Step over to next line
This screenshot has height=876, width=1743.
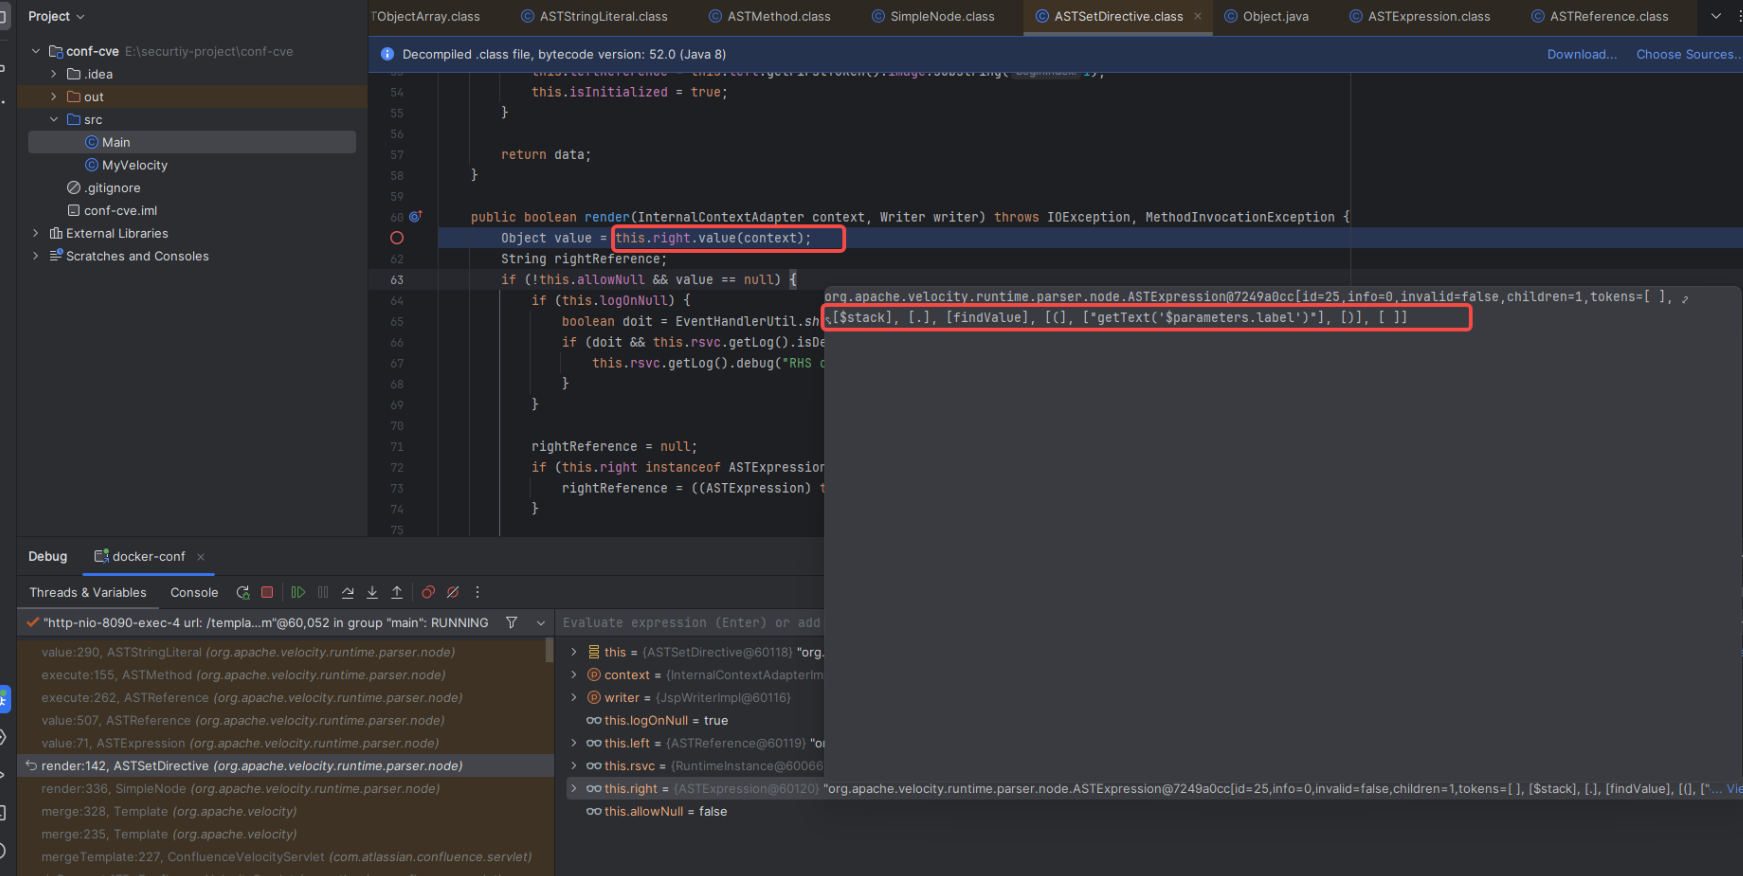pos(348,592)
